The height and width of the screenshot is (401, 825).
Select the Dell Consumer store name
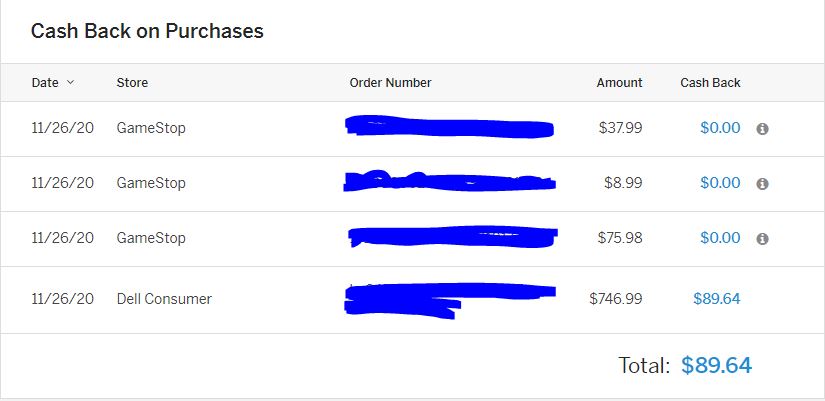pyautogui.click(x=164, y=299)
